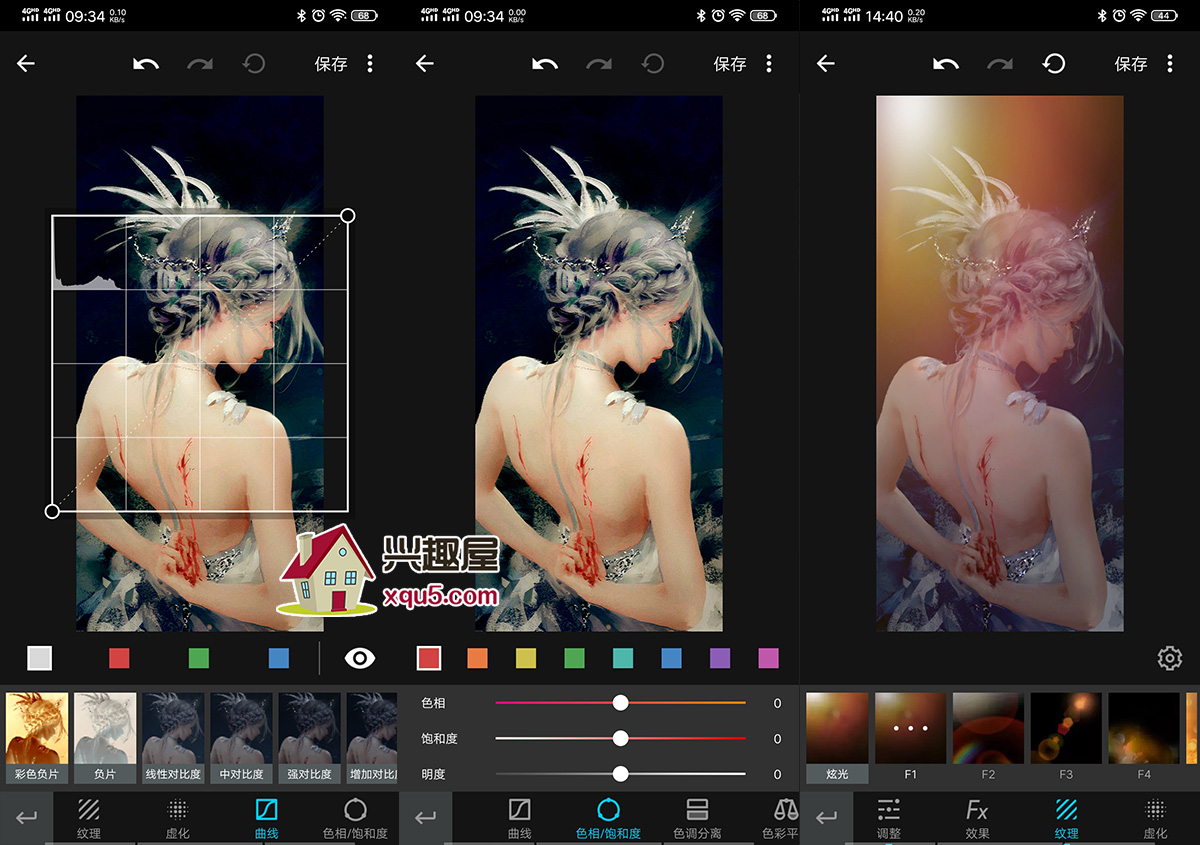Apply the 线性对比度 preset thumbnail
Screen dimensions: 1200x845
[x=173, y=737]
